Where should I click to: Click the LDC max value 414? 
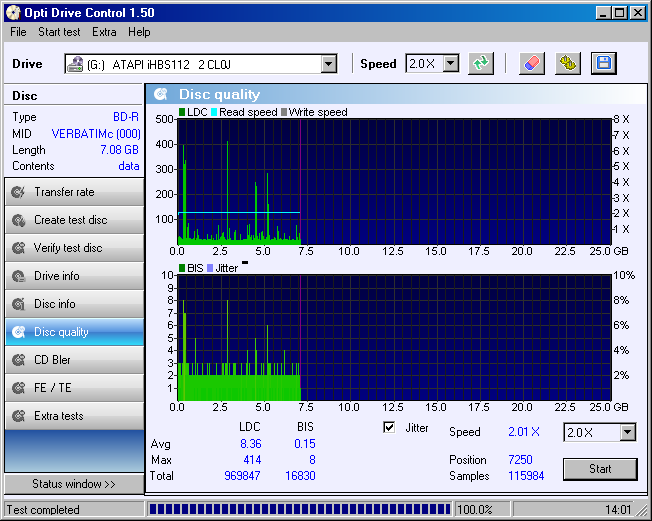click(252, 460)
